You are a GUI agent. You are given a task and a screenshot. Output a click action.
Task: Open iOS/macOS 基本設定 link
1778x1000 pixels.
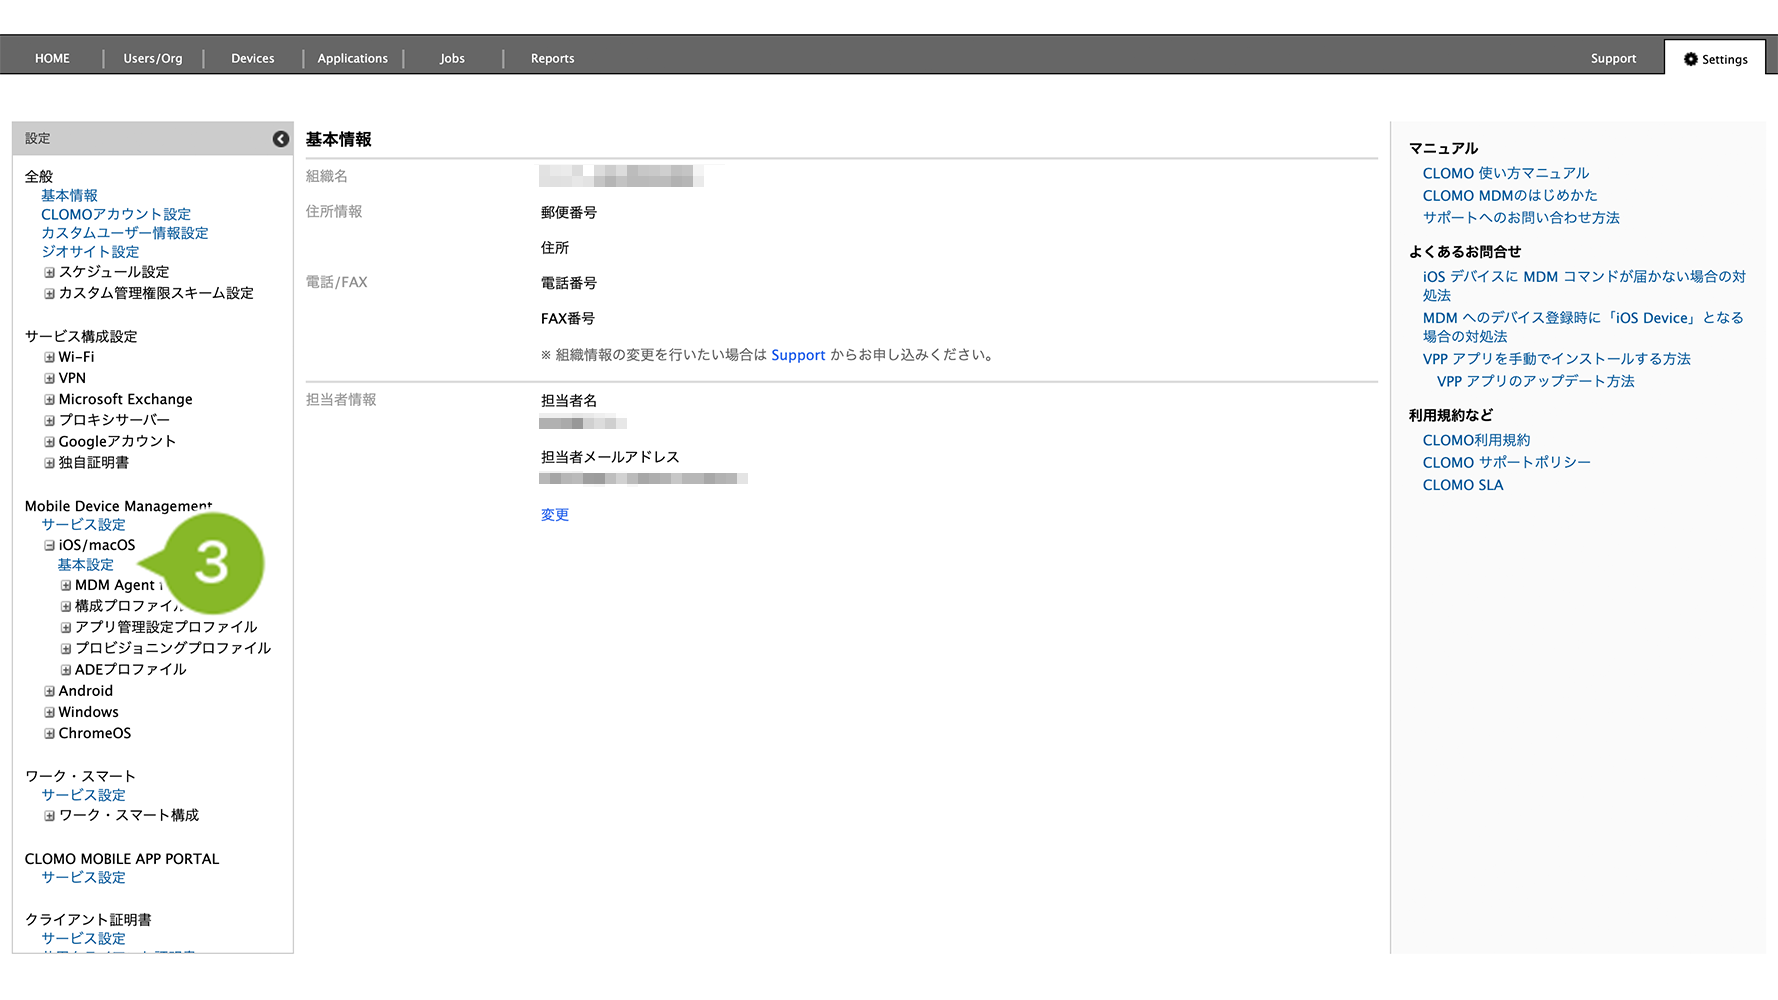pos(85,565)
